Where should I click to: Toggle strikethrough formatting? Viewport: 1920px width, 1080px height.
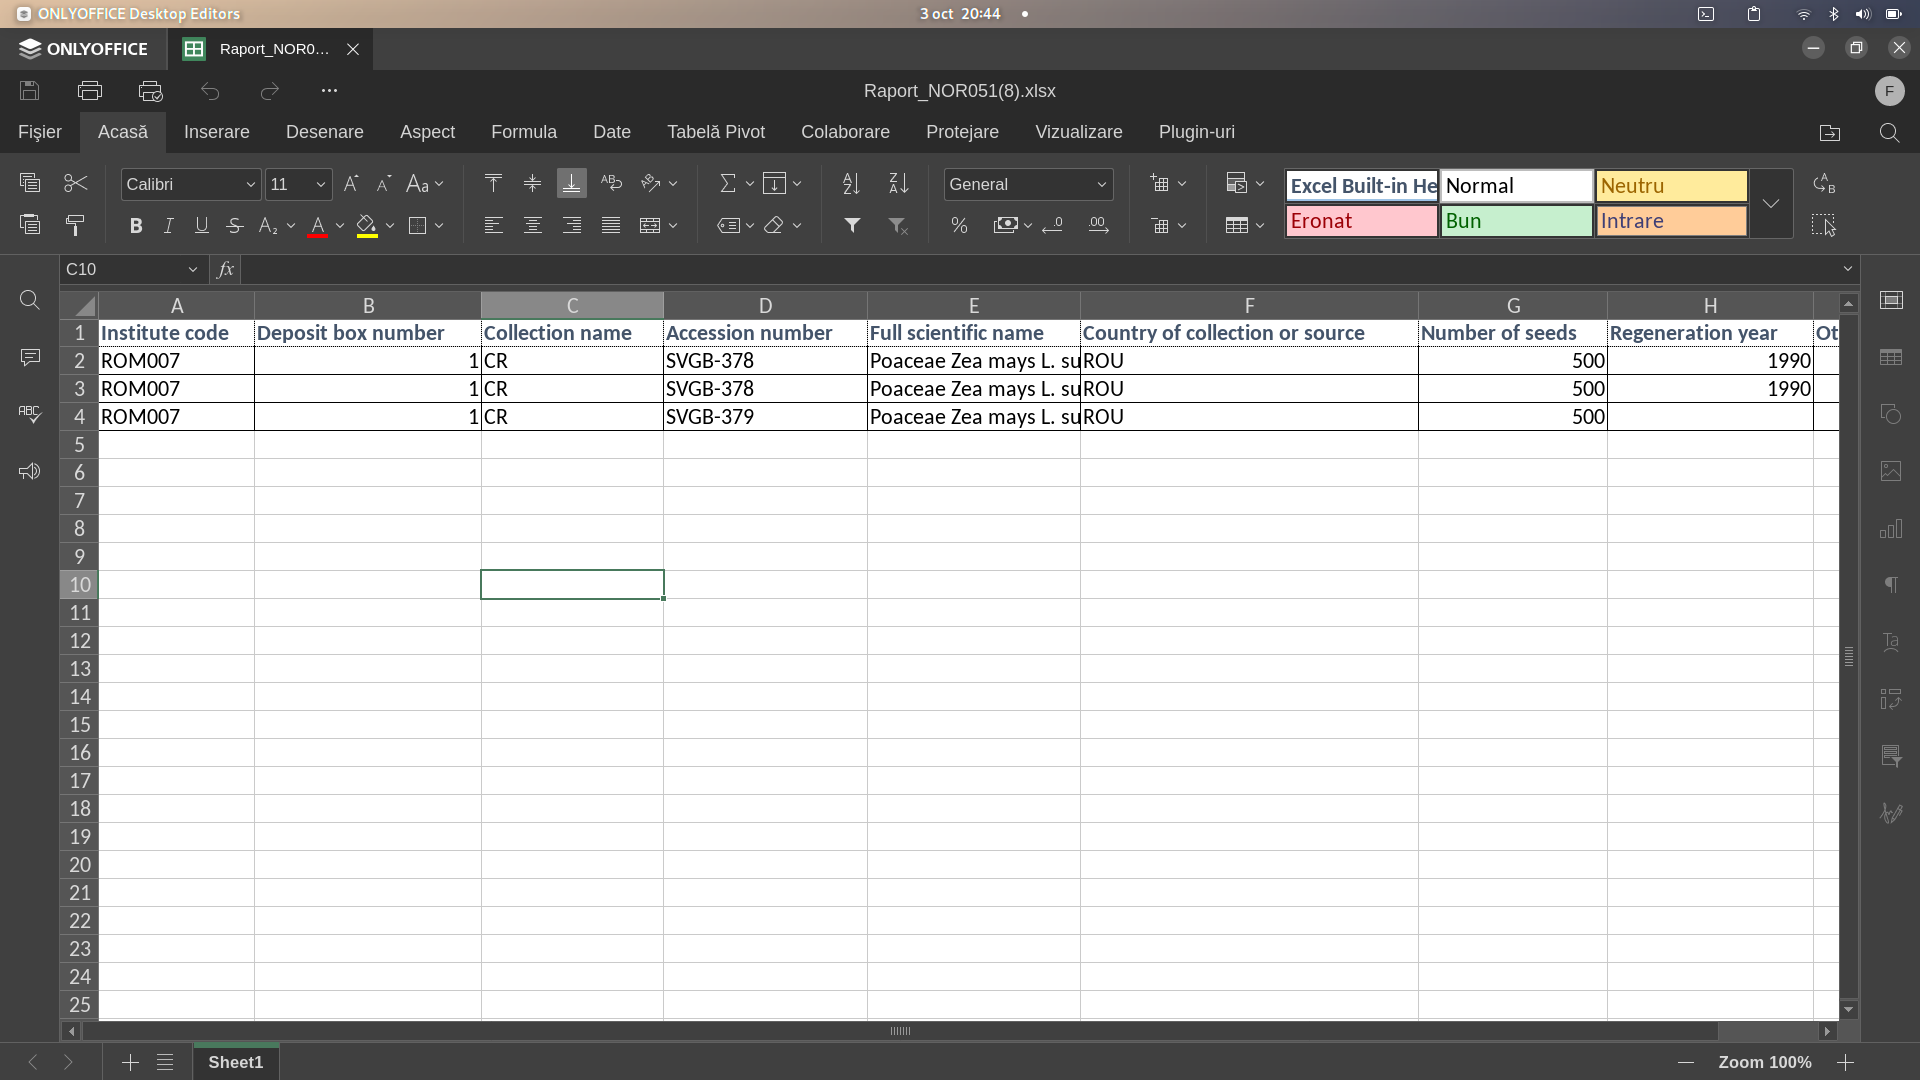[235, 226]
